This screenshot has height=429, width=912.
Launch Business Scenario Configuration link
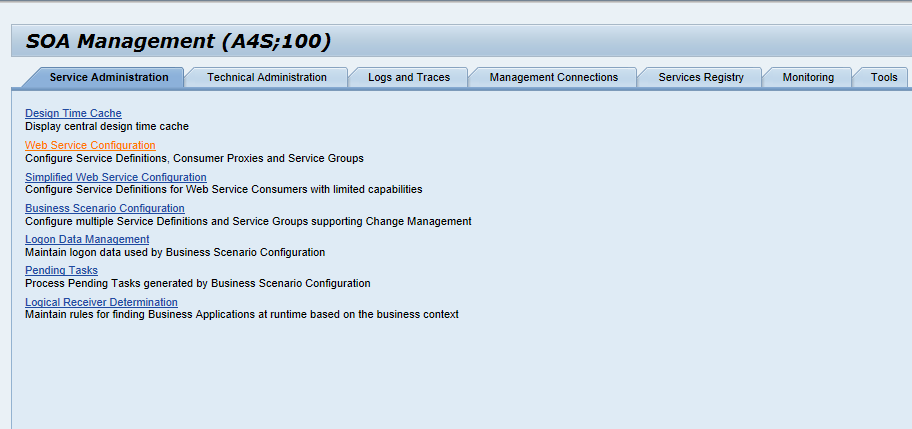[x=104, y=208]
